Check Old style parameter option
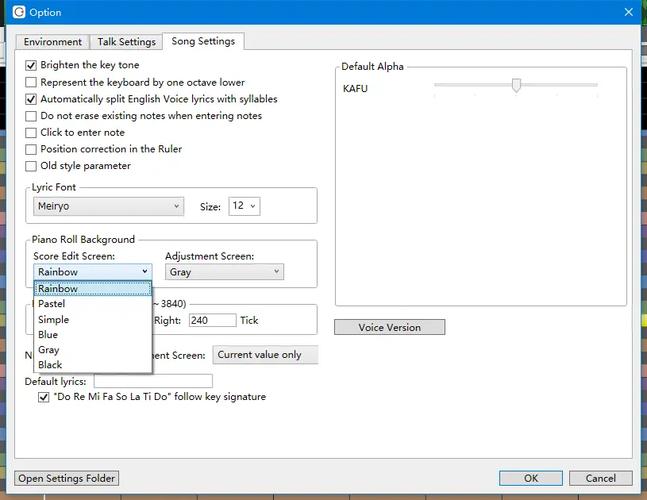Viewport: 647px width, 500px height. (x=31, y=166)
